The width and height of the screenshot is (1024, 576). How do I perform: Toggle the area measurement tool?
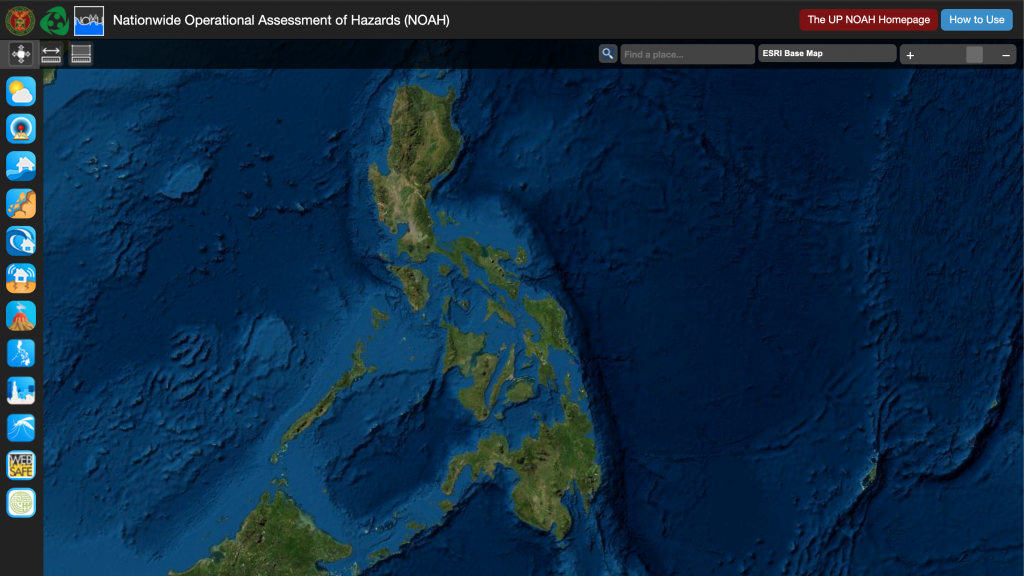[x=81, y=54]
